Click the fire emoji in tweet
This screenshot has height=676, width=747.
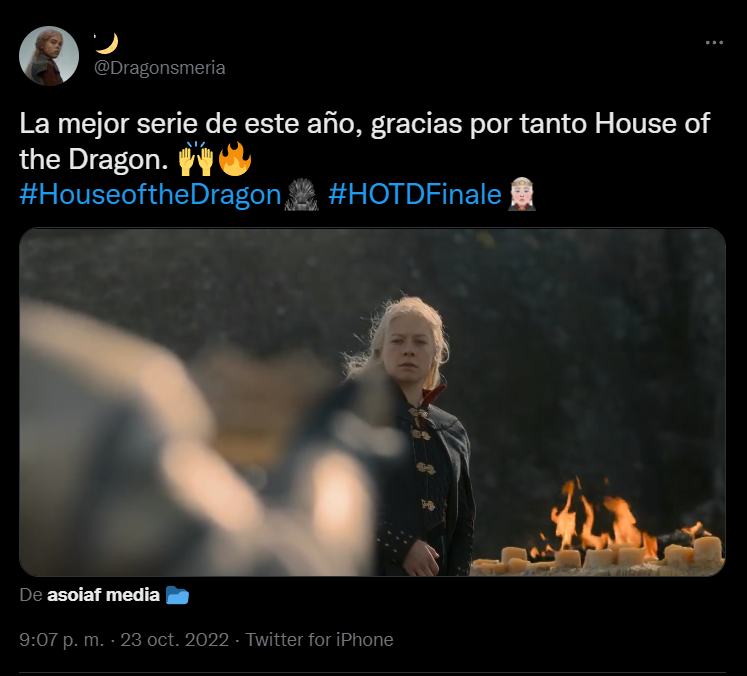[x=234, y=159]
